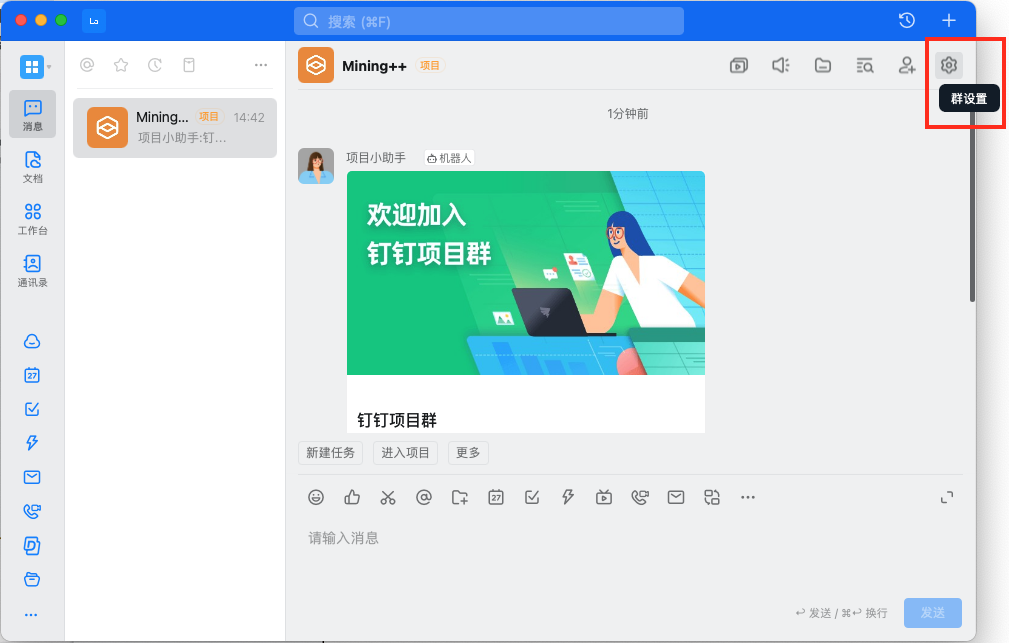This screenshot has height=643, width=1009.
Task: Filter conversations by @ mentions
Action: click(87, 65)
